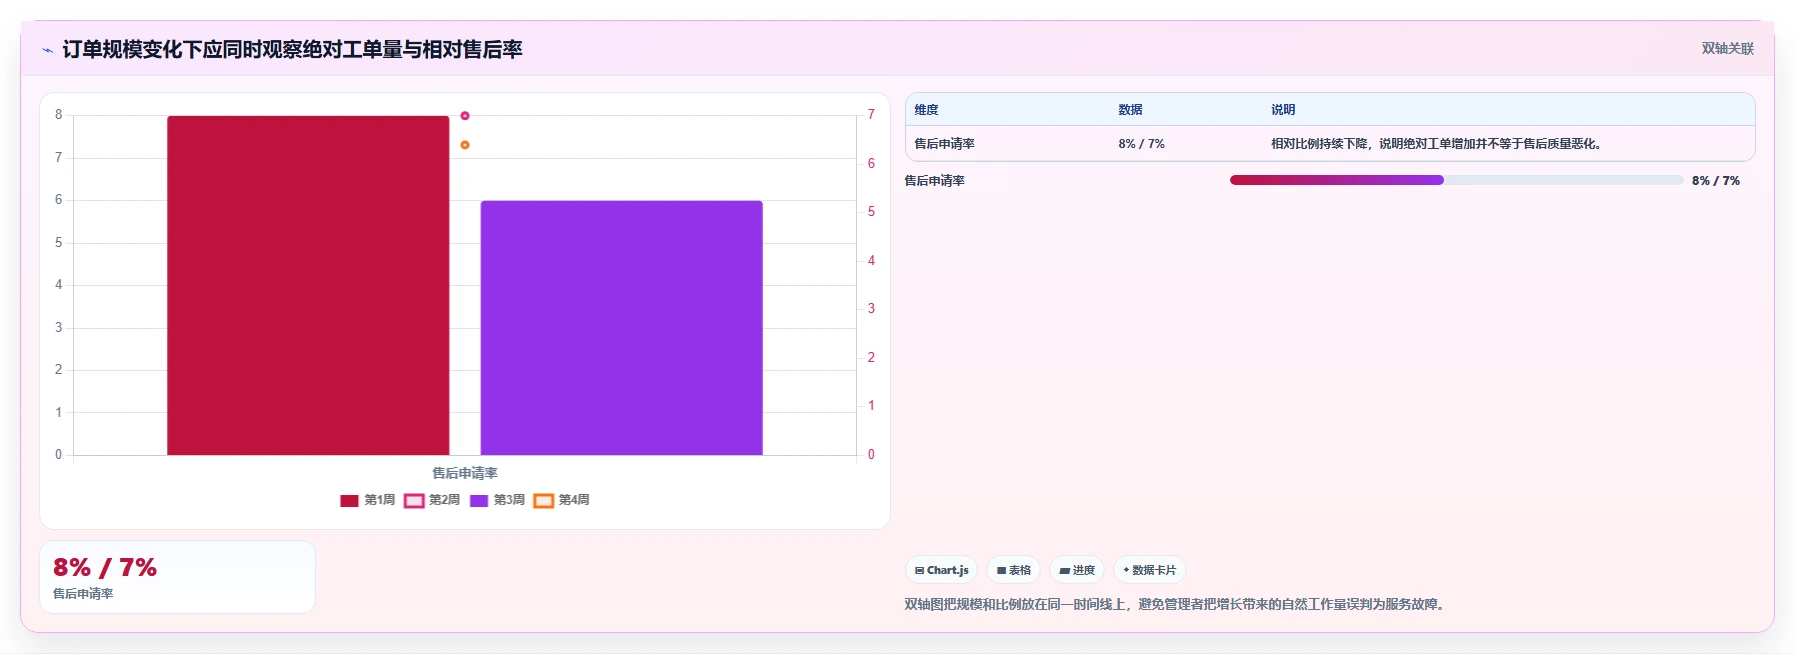Toggle the 第1周 legend entry

pyautogui.click(x=367, y=500)
